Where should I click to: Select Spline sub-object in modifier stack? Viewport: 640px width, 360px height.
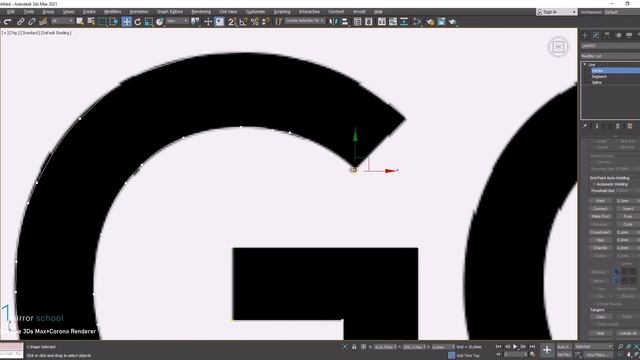click(597, 82)
